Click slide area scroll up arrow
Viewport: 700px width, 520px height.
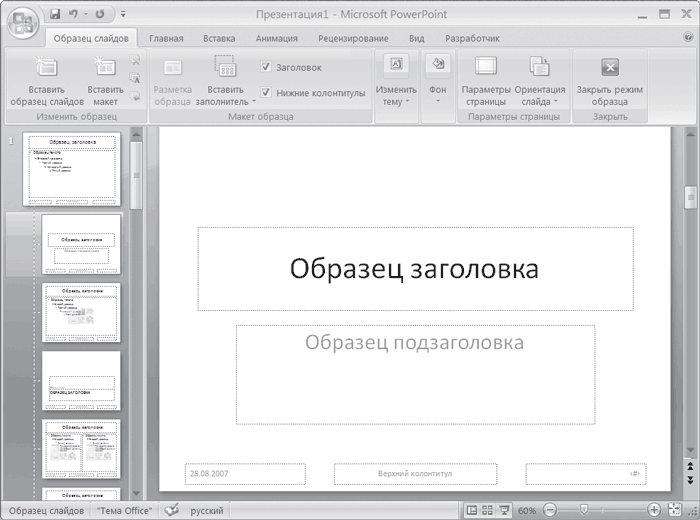[690, 133]
